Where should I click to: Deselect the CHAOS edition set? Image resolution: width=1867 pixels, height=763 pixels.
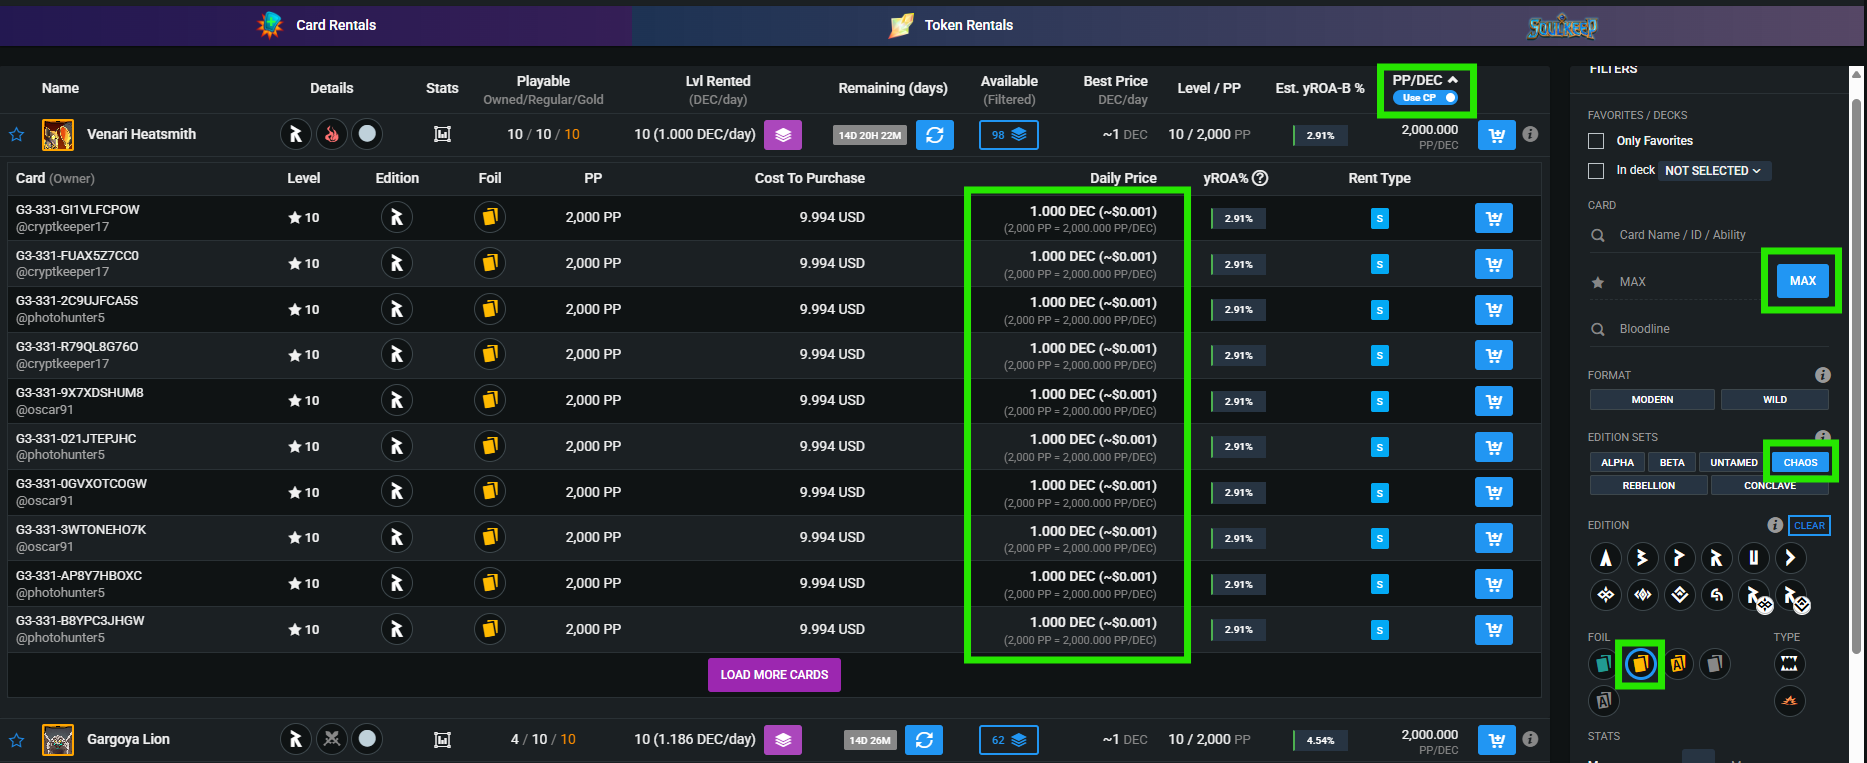coord(1800,463)
